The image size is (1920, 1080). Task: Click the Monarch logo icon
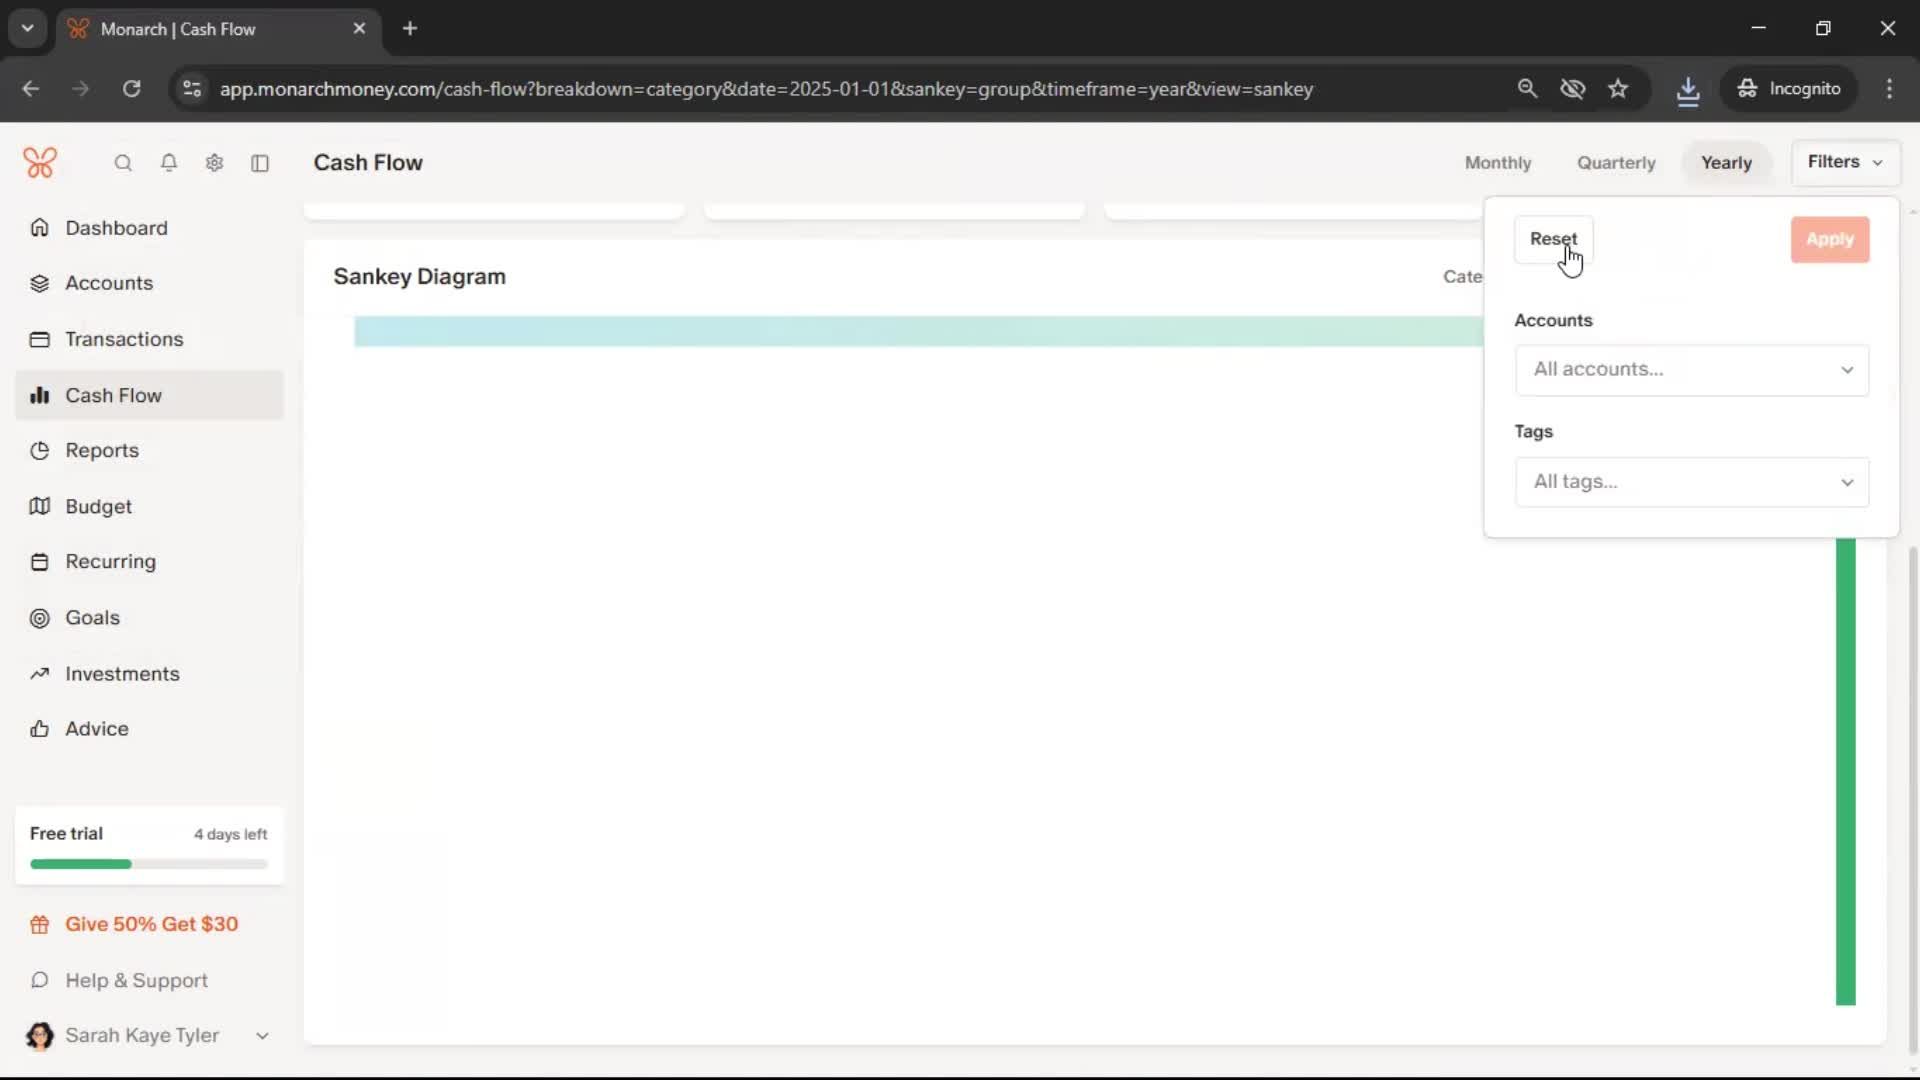click(40, 162)
